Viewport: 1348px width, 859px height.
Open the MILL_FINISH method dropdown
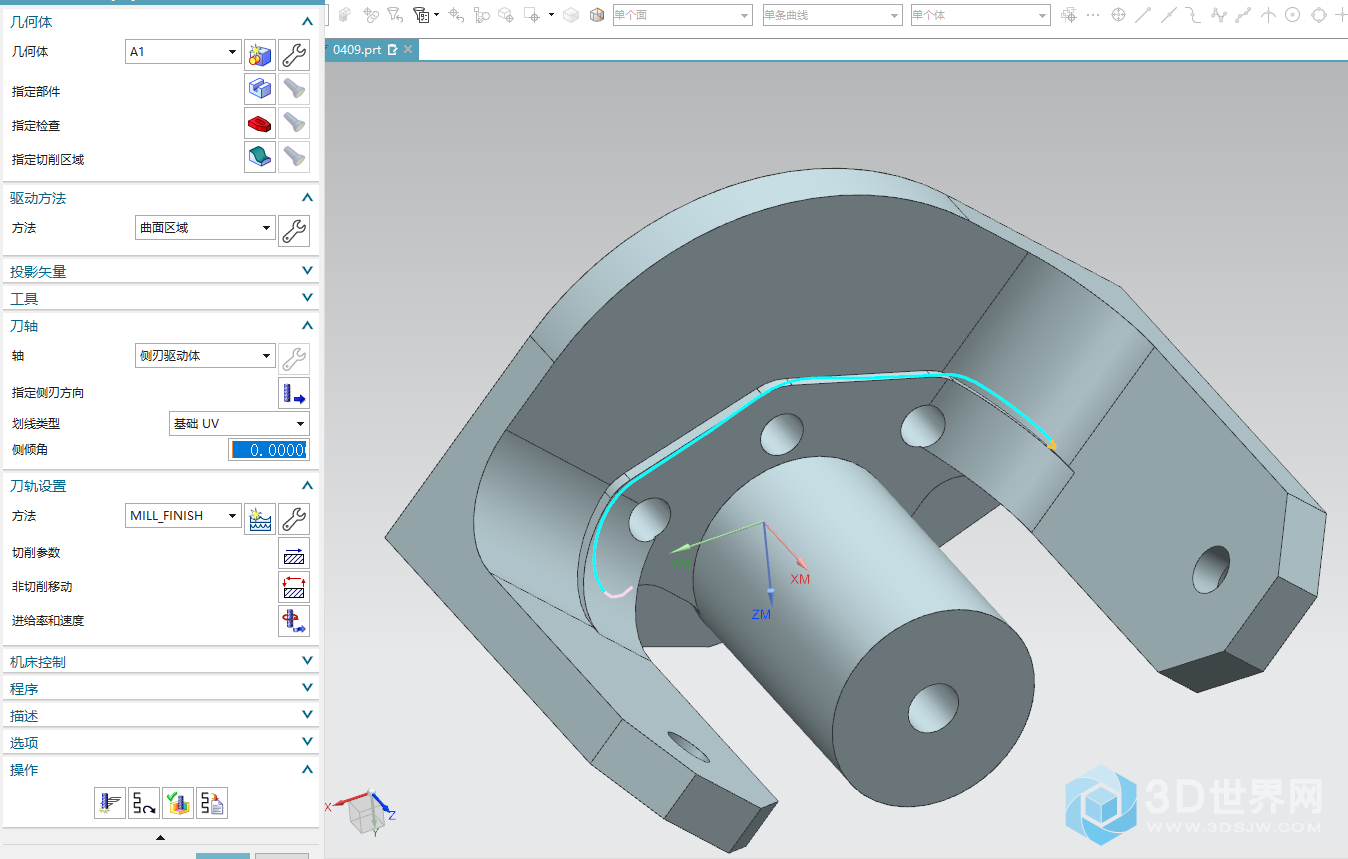click(183, 516)
